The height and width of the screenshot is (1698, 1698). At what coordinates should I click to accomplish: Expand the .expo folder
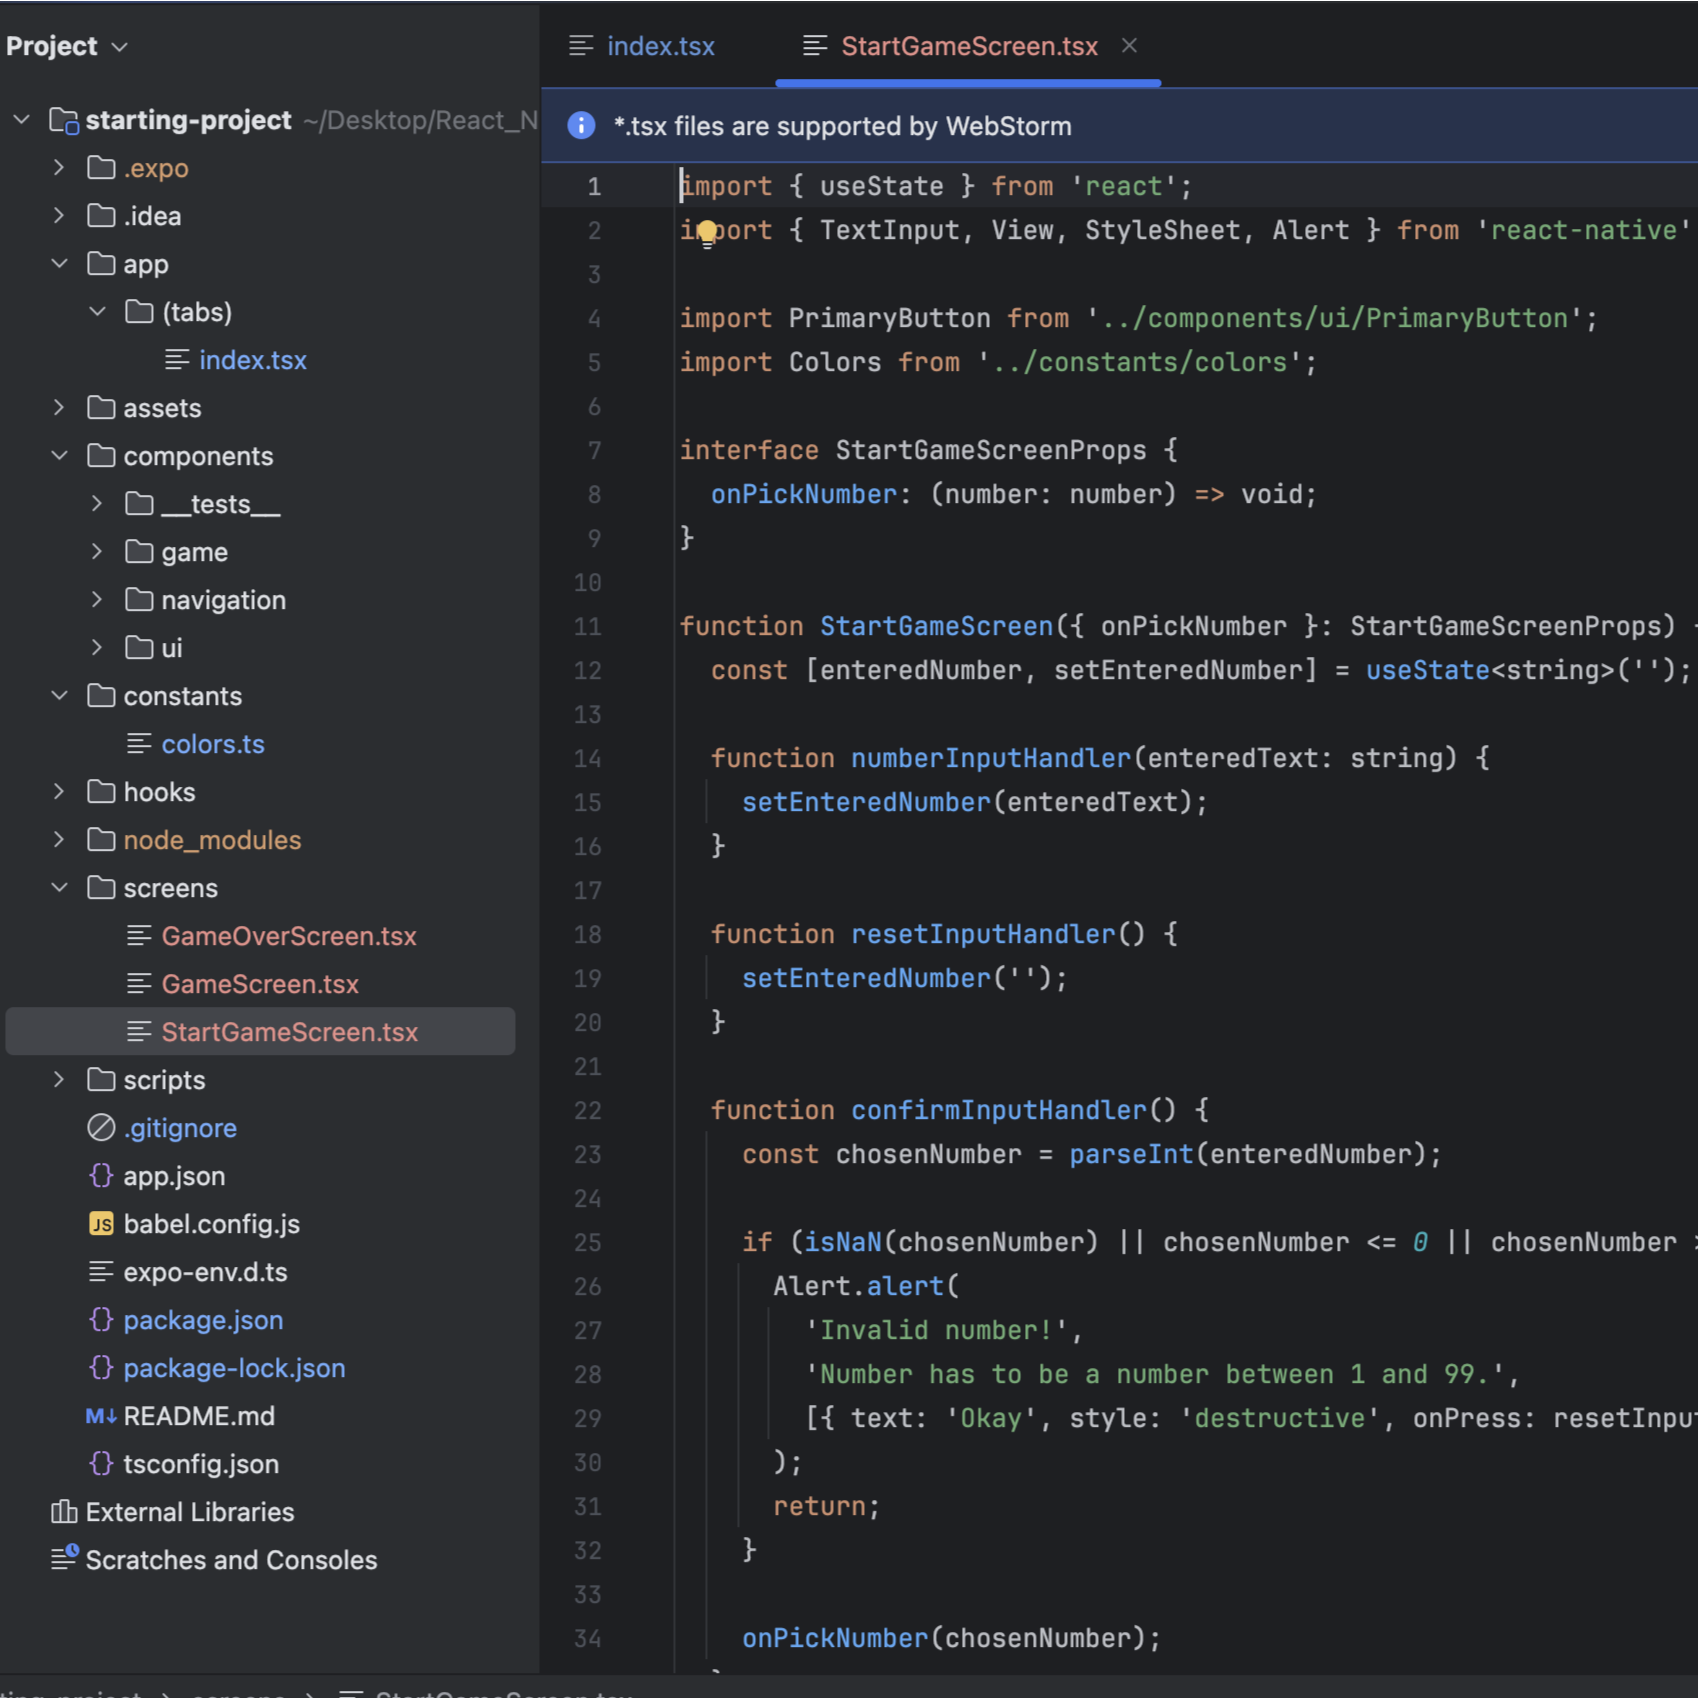(x=59, y=168)
